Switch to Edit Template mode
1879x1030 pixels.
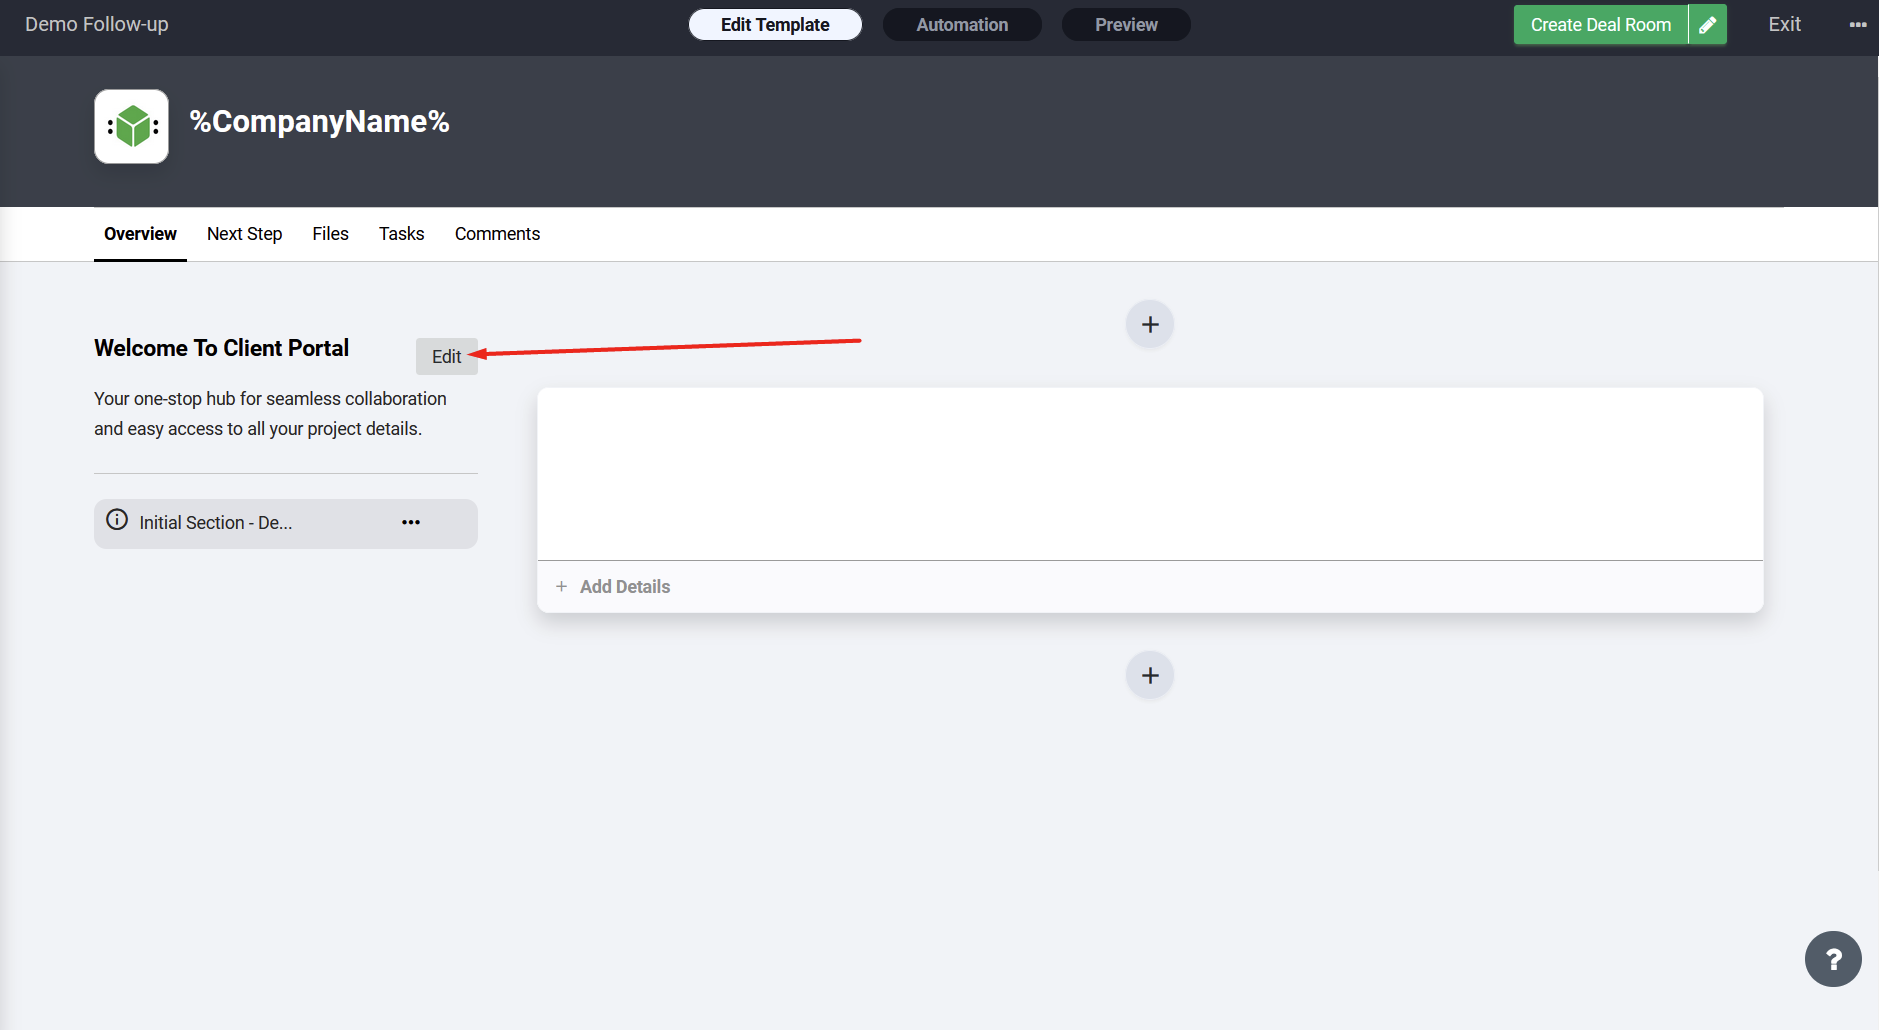click(775, 25)
